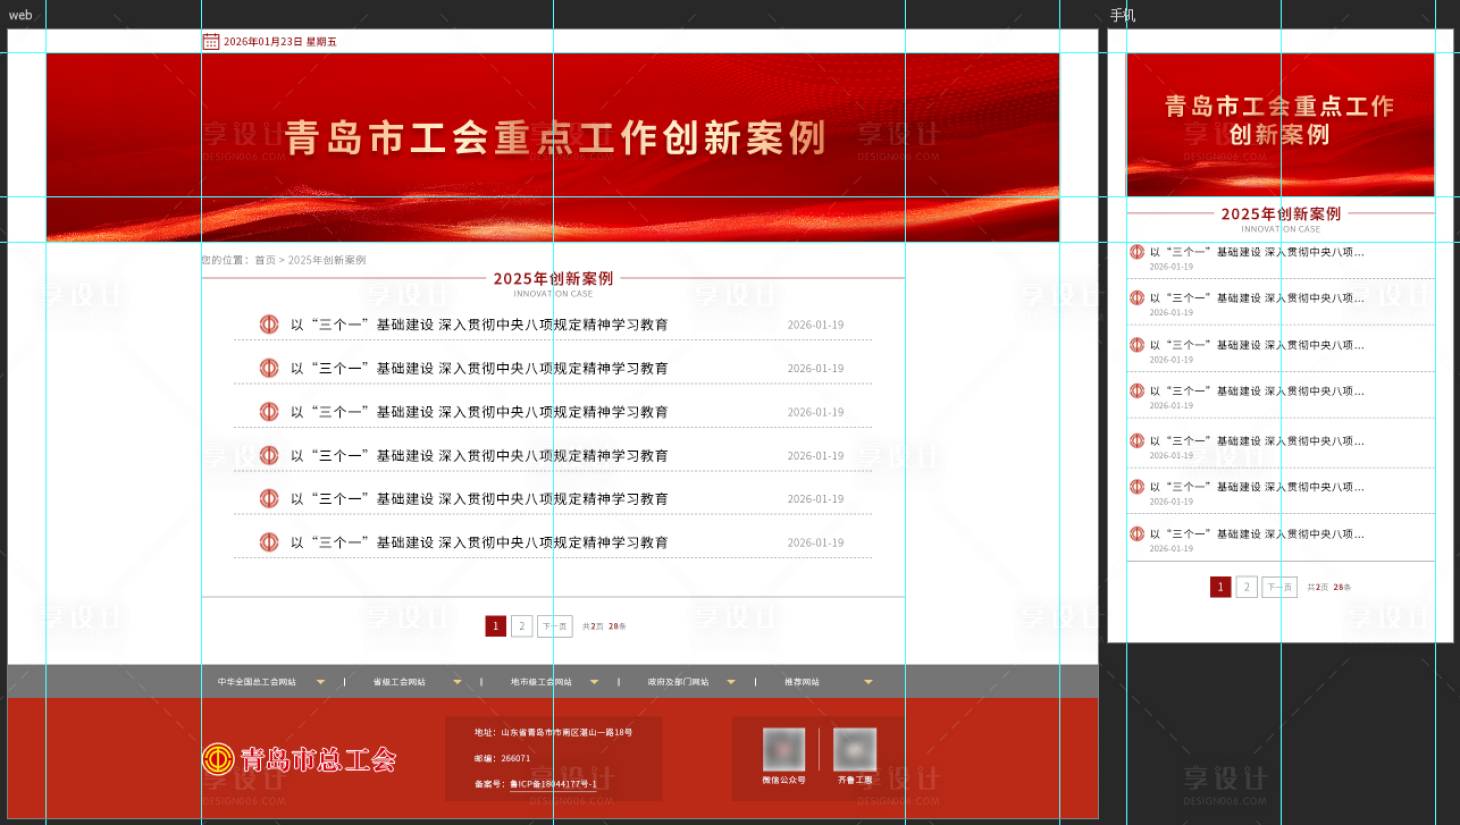1460x825 pixels.
Task: Click the red union emblem before the first web article
Action: 269,324
